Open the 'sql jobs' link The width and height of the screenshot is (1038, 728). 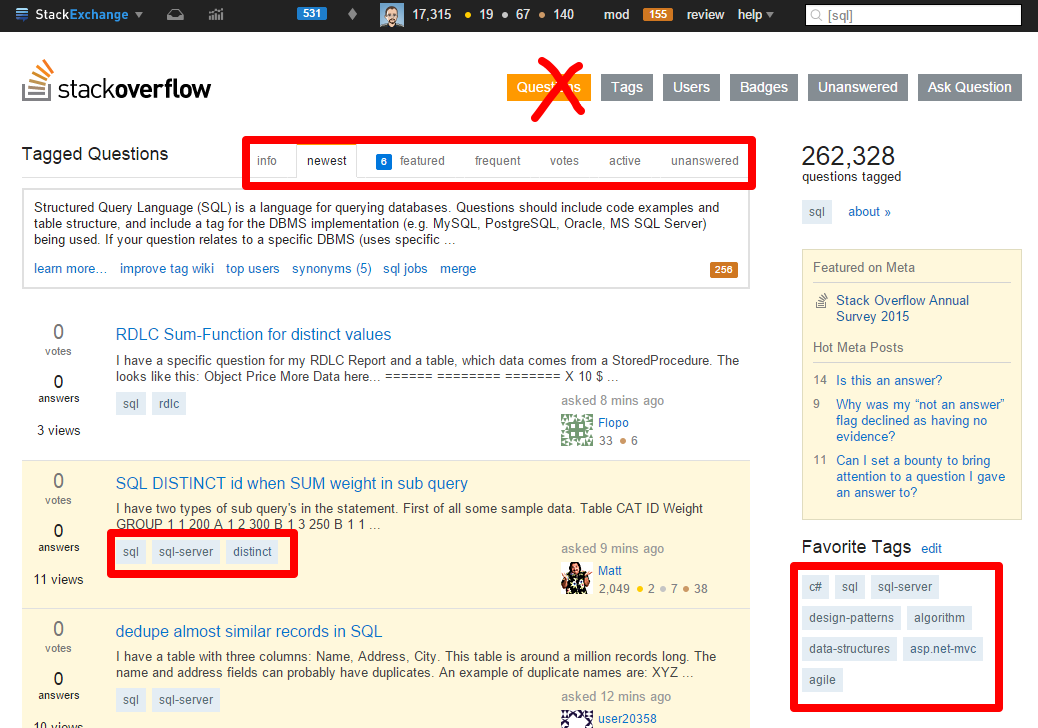(405, 269)
